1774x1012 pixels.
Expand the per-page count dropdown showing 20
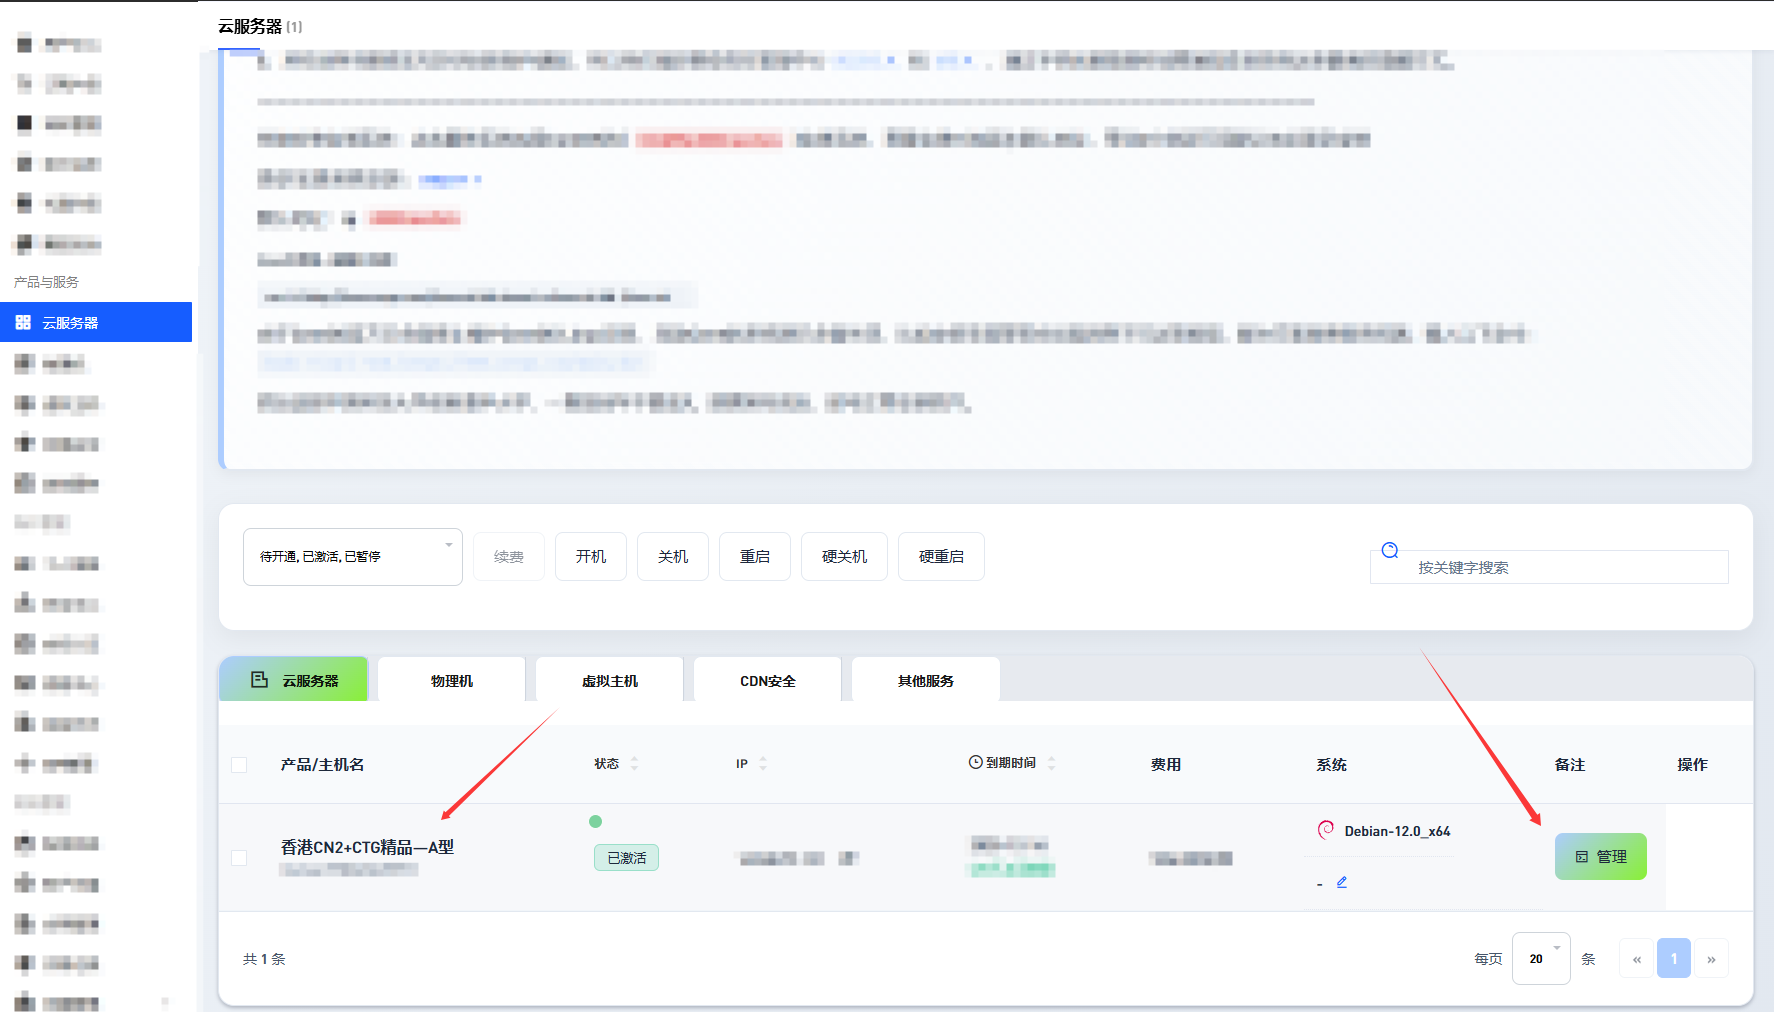click(1540, 959)
